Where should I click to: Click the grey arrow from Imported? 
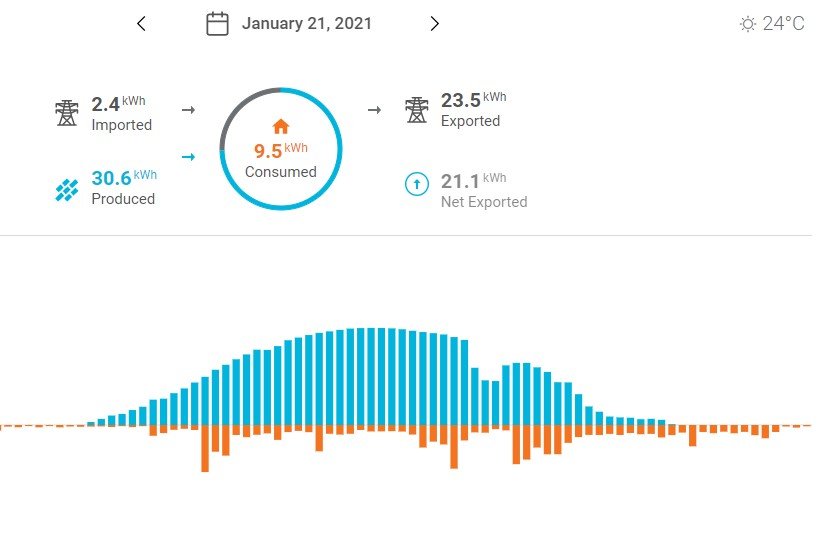188,110
